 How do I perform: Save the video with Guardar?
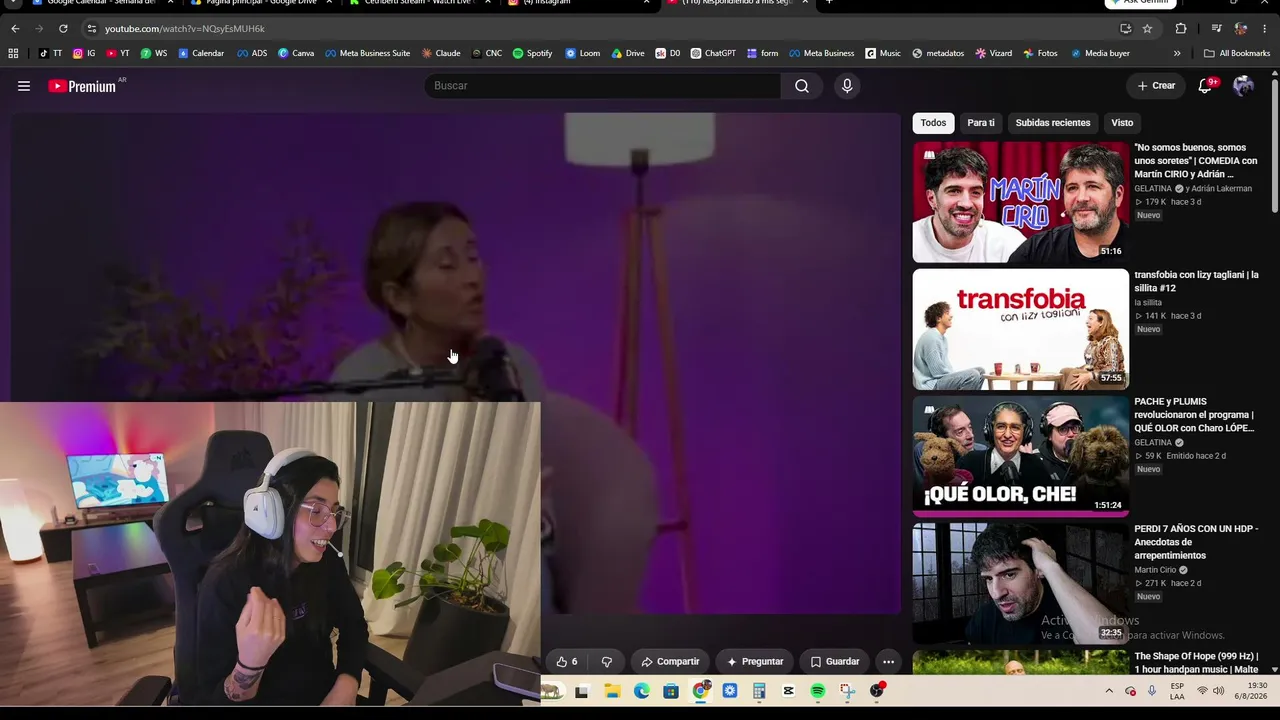[834, 662]
